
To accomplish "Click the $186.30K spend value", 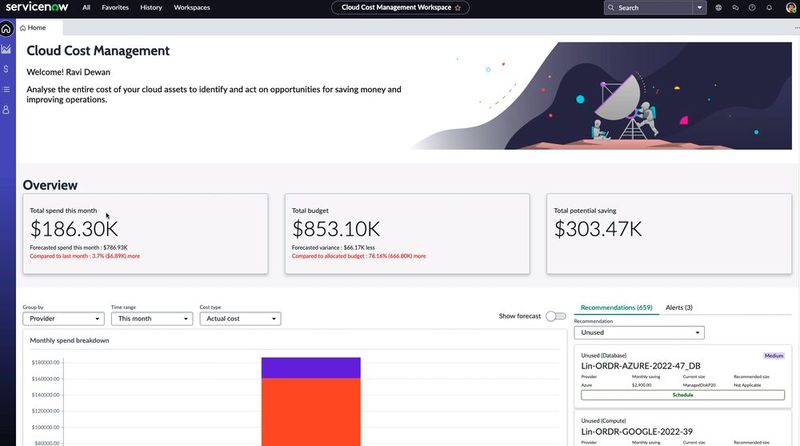I will (x=74, y=229).
